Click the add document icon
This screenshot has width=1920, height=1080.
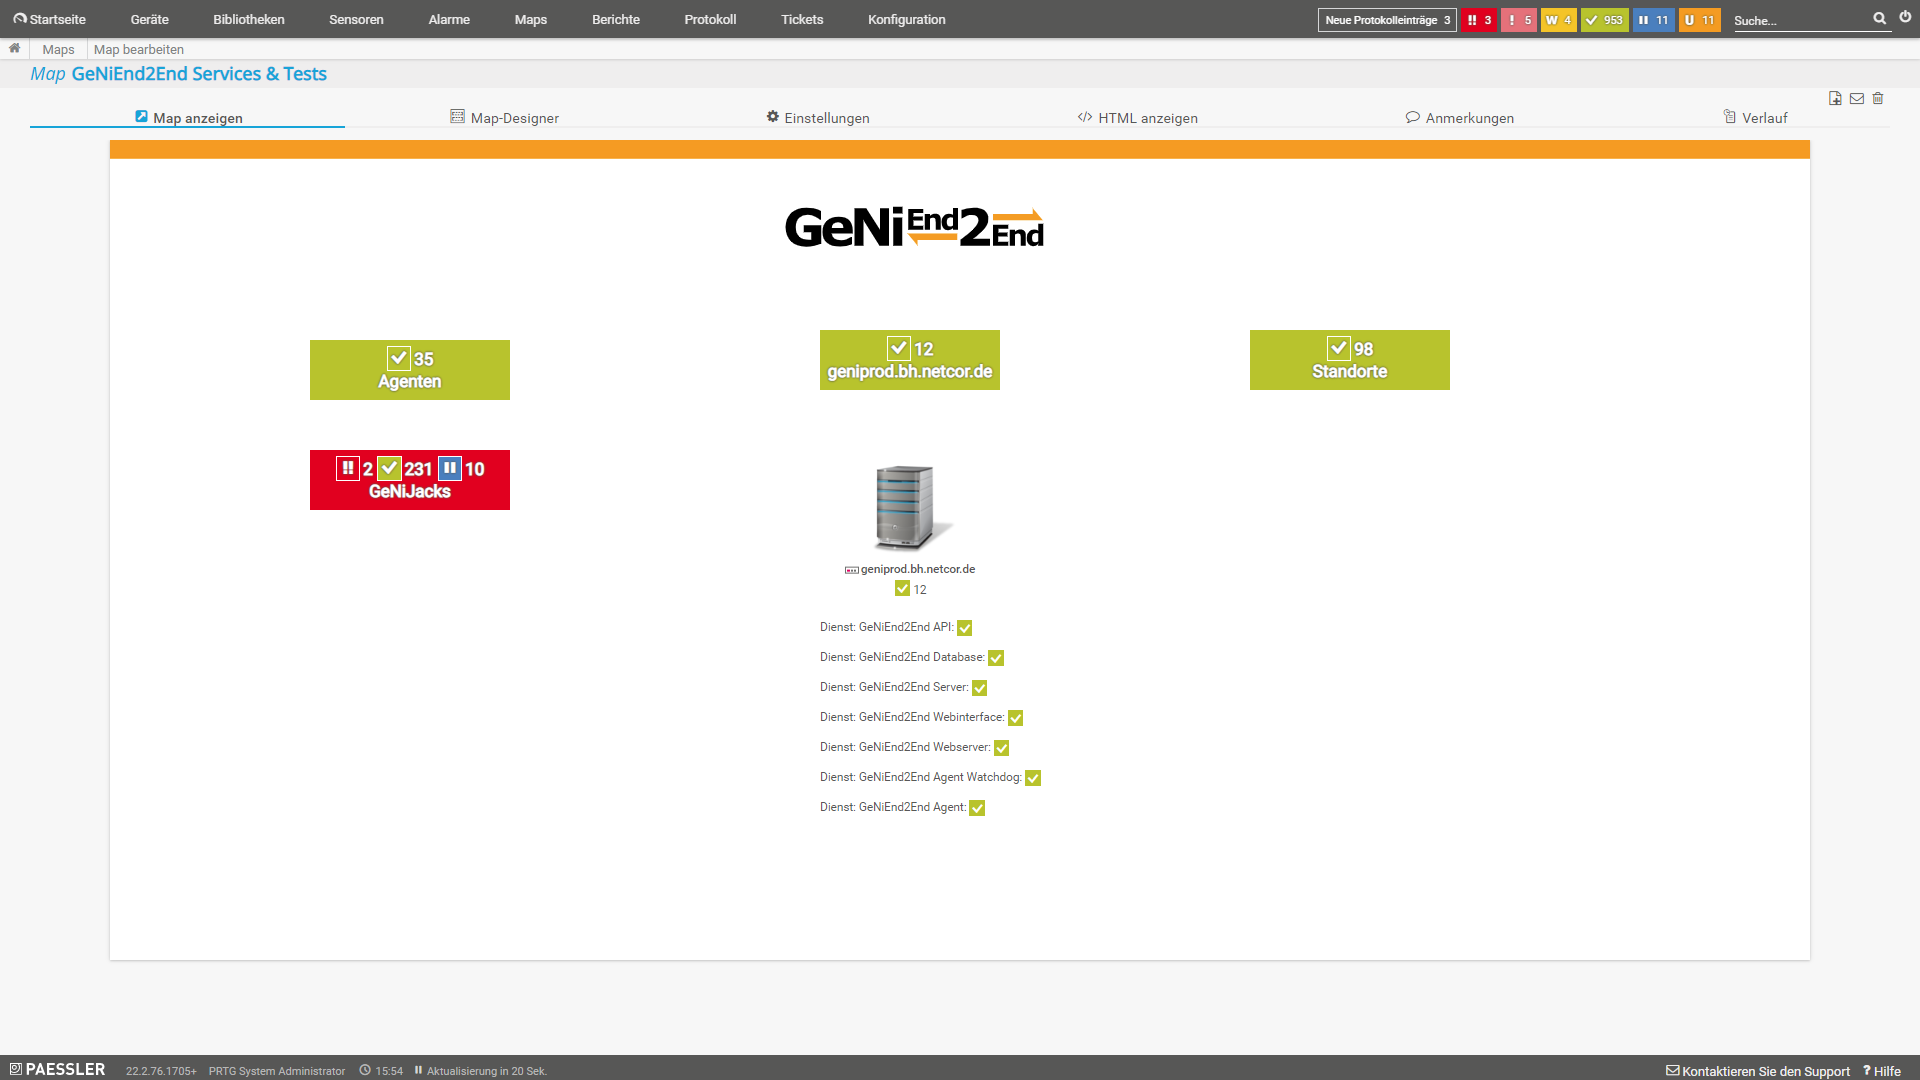1835,98
